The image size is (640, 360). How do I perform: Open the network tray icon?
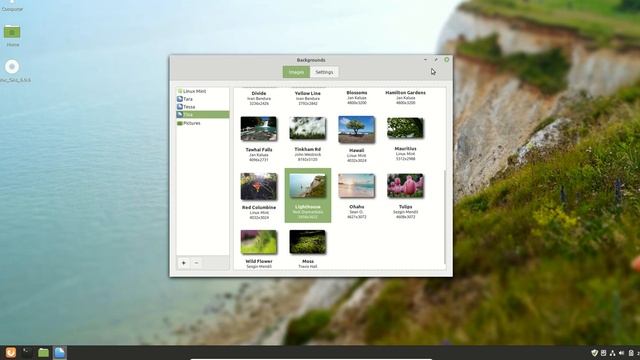pos(612,353)
